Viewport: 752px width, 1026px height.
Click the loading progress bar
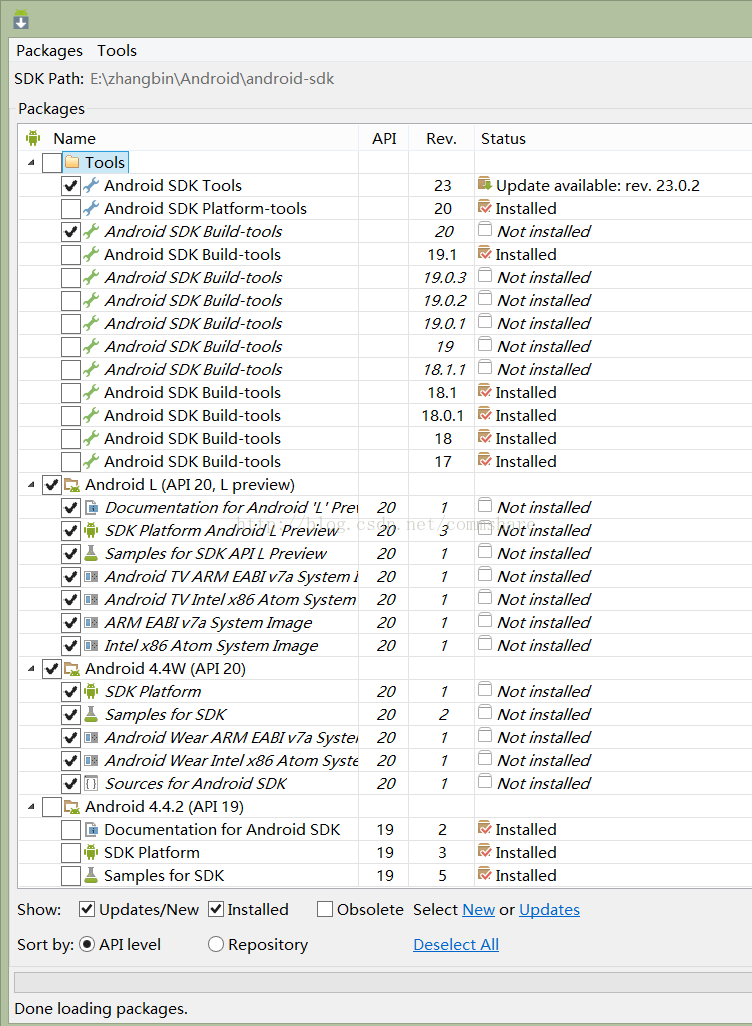(x=383, y=982)
